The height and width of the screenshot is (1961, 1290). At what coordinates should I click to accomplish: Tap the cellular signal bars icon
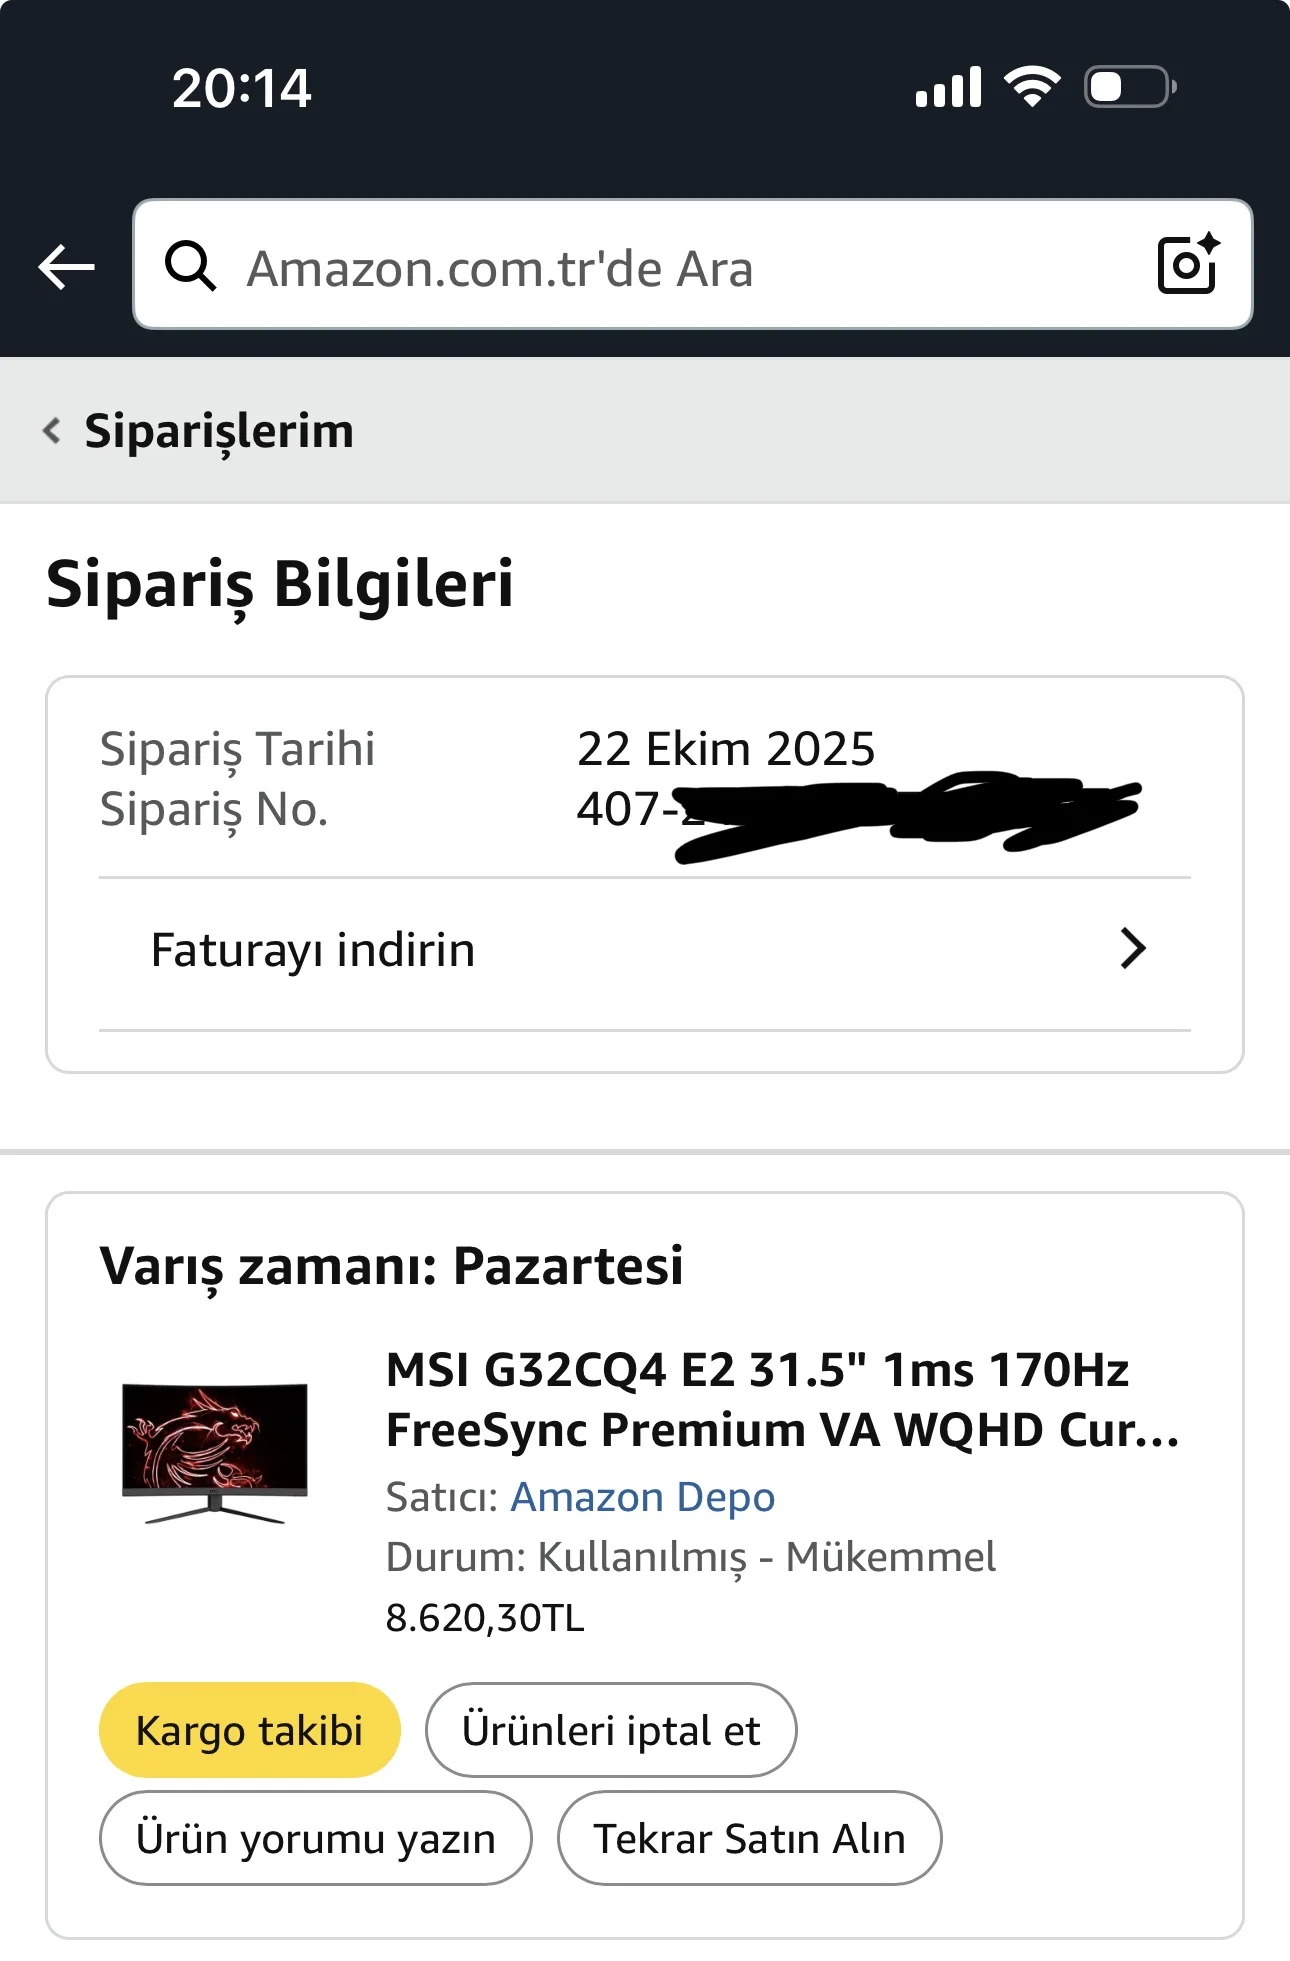948,88
